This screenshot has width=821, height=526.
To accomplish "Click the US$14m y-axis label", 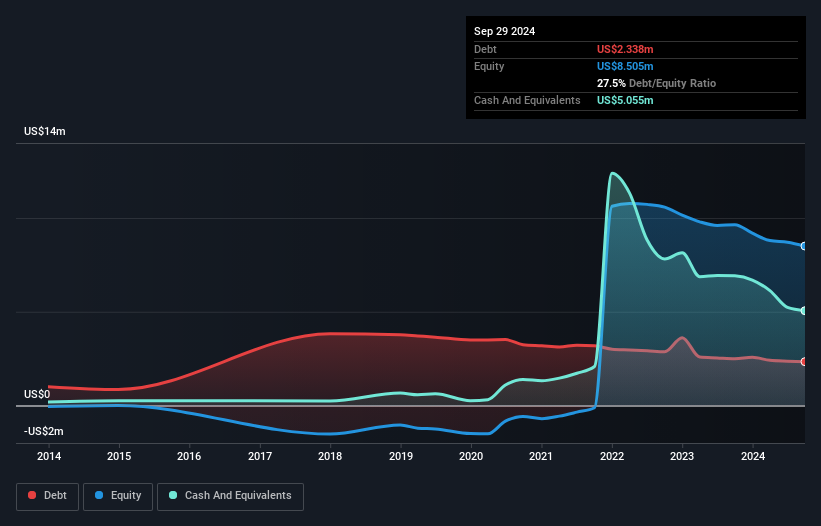I will click(x=45, y=131).
